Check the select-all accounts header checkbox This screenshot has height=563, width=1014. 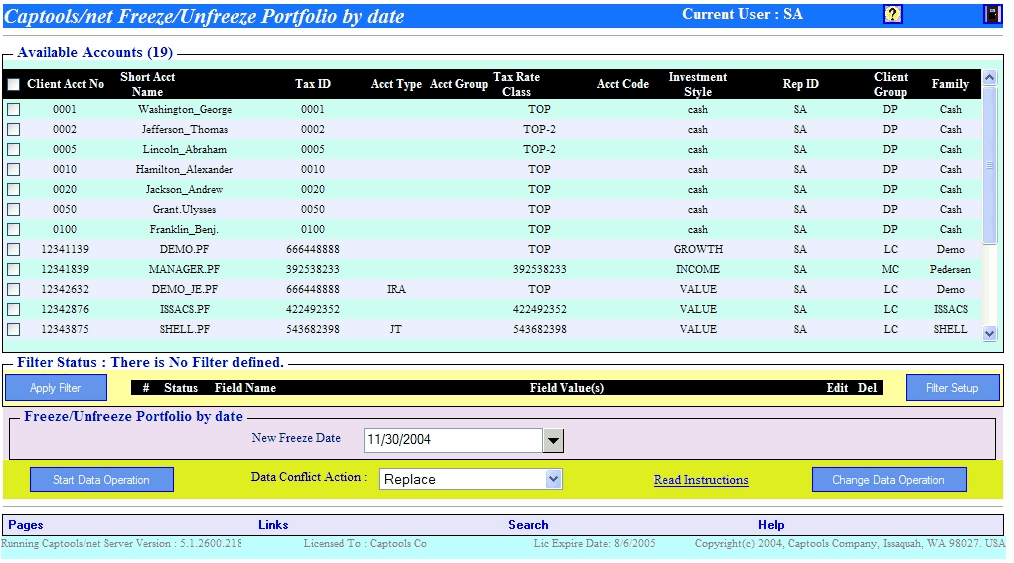click(13, 85)
